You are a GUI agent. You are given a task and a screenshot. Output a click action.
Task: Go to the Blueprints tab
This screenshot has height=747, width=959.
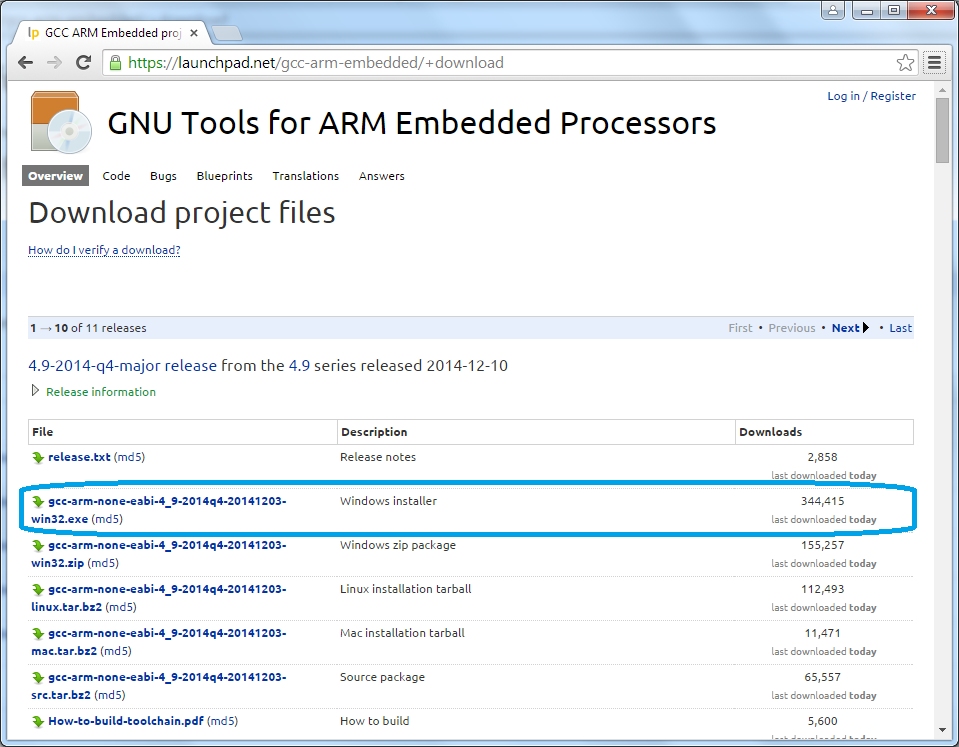(224, 176)
